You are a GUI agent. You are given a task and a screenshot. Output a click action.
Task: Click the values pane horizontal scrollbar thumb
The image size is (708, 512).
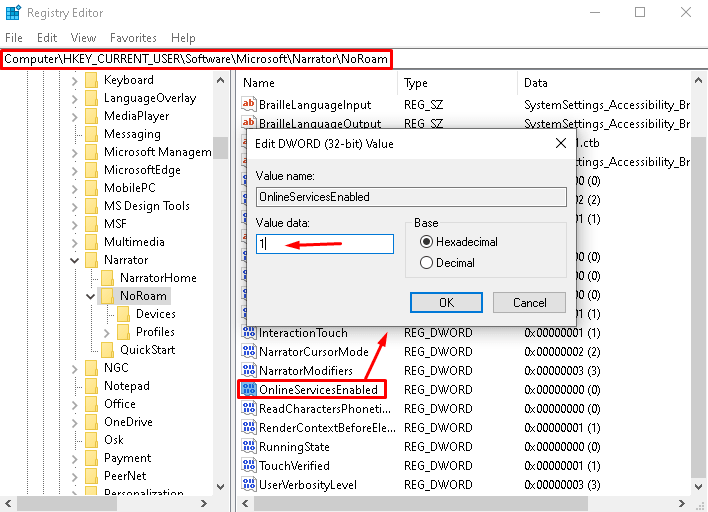421,503
